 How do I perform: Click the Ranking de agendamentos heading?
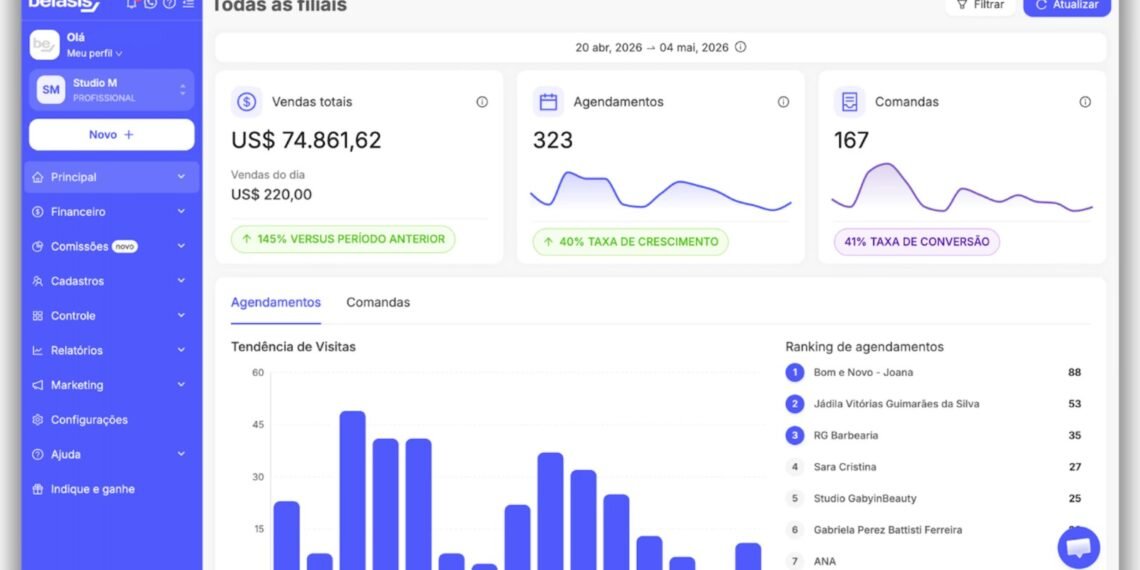tap(864, 347)
